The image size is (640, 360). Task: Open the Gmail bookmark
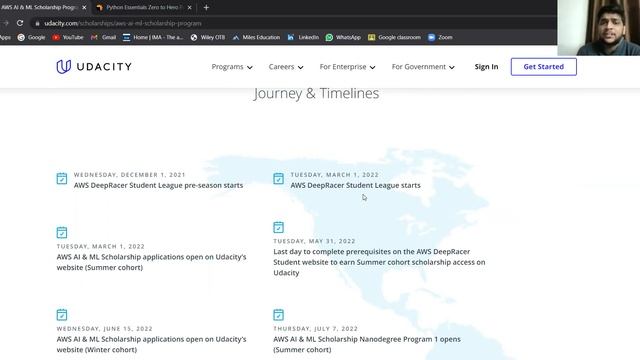tap(104, 37)
